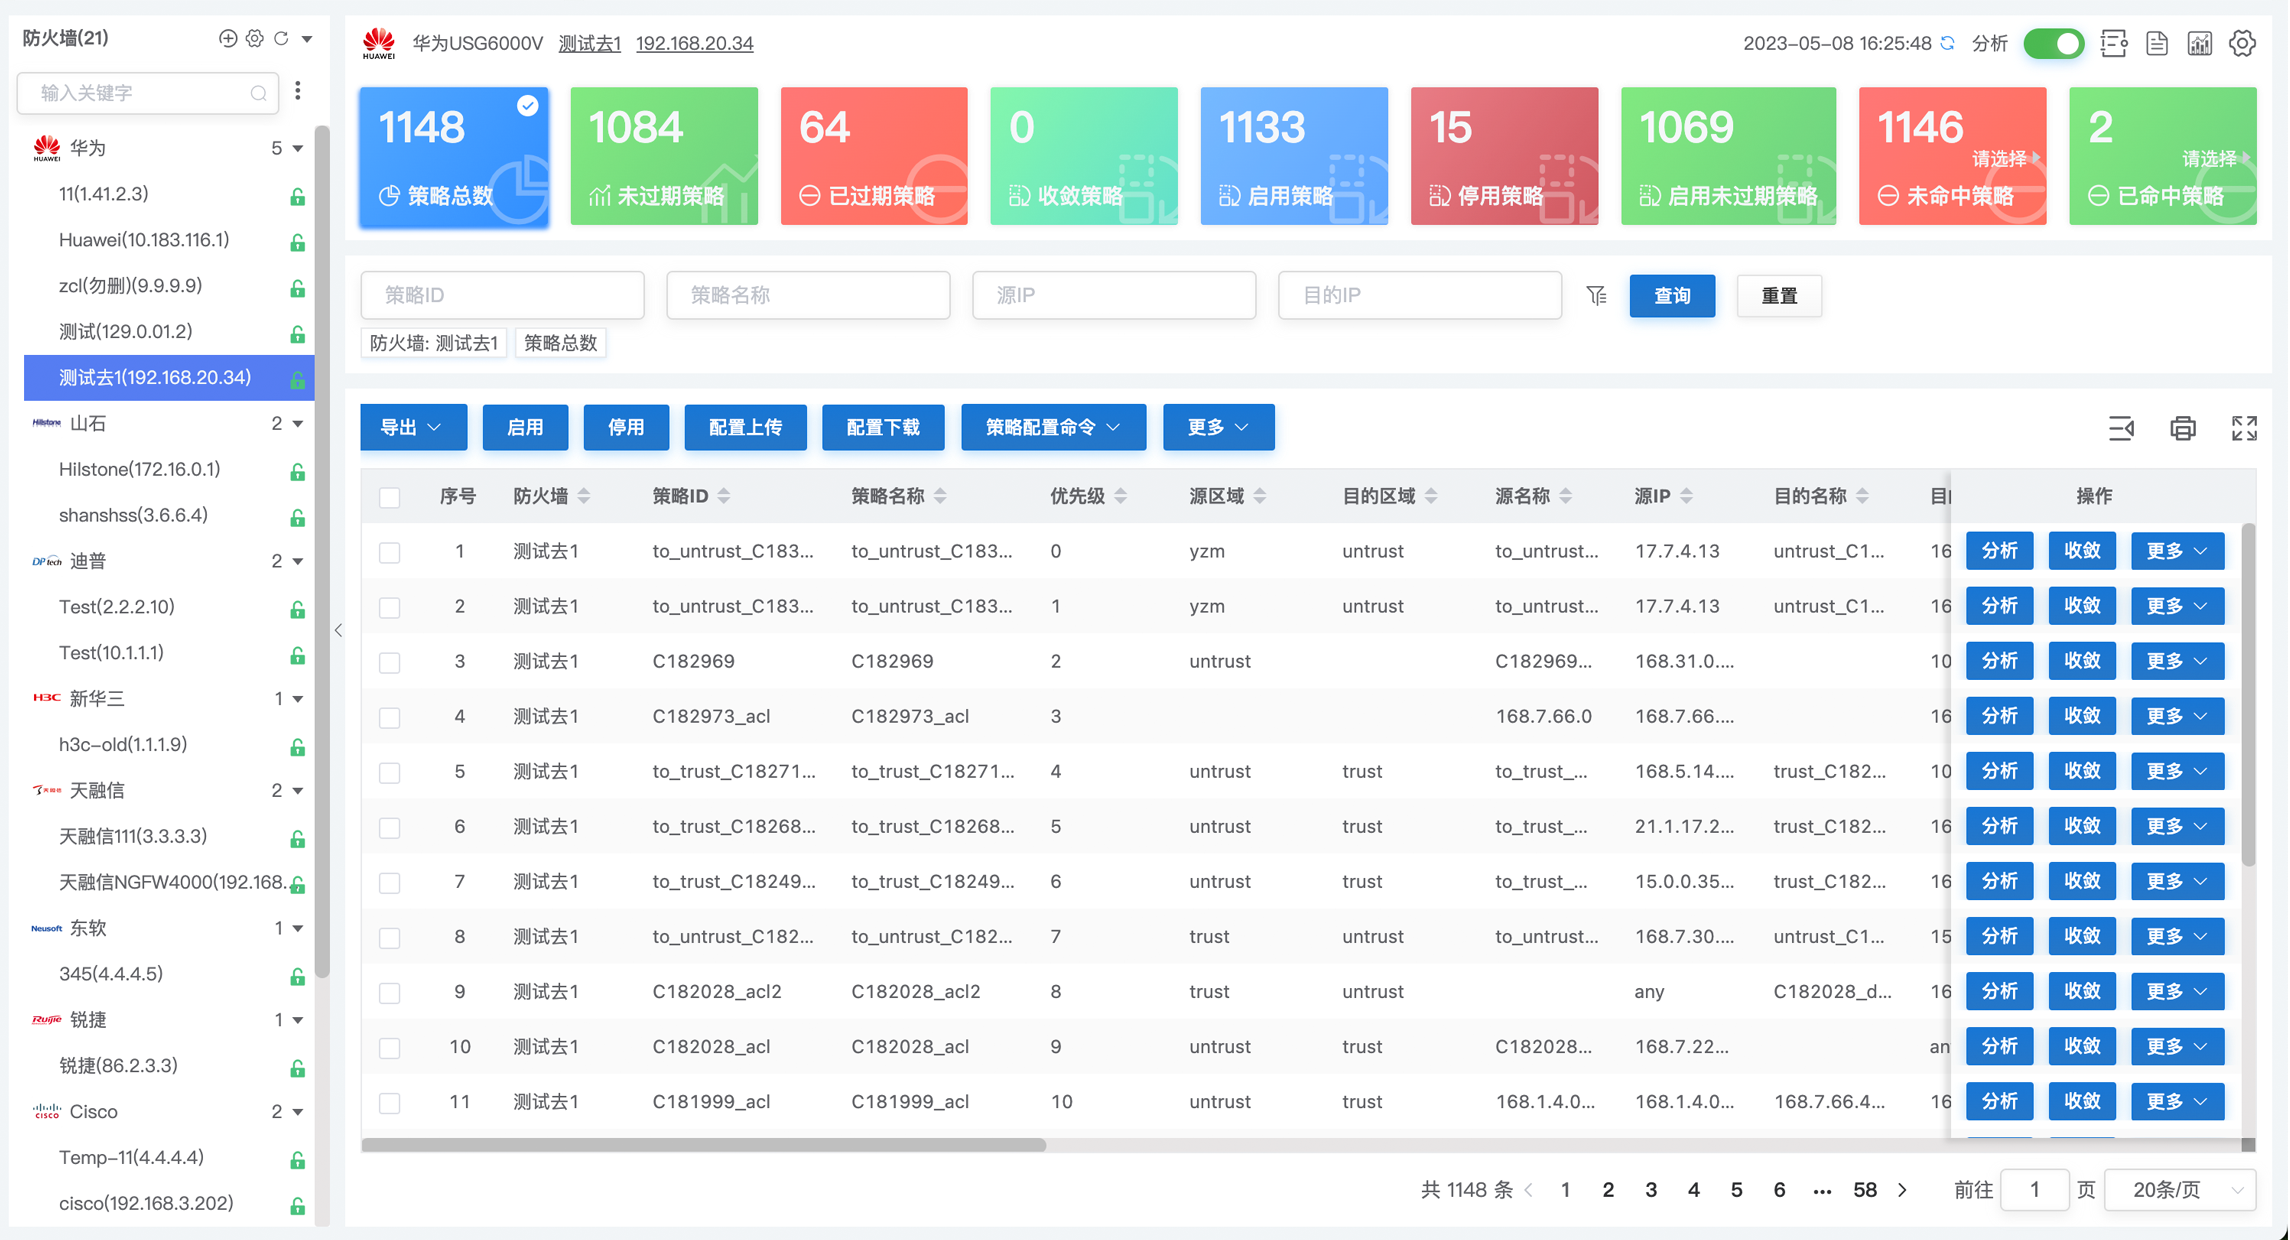Screen dimensions: 2290x1240
Task: Refresh the timestamp next to 16:25:48
Action: tap(1947, 43)
